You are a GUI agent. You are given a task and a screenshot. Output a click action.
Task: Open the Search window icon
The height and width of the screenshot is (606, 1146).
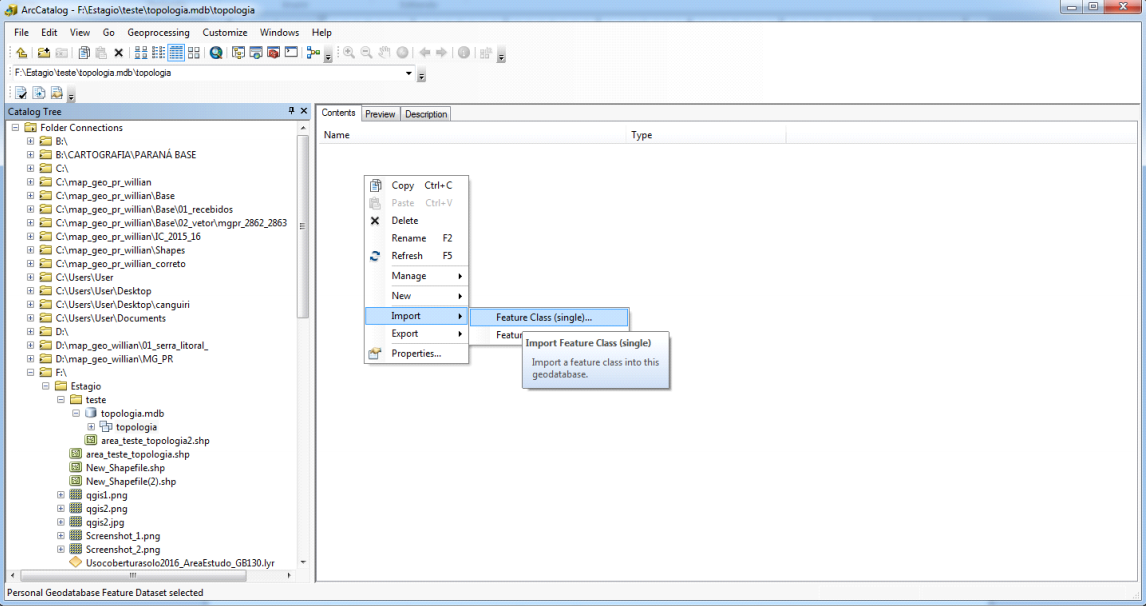[256, 53]
